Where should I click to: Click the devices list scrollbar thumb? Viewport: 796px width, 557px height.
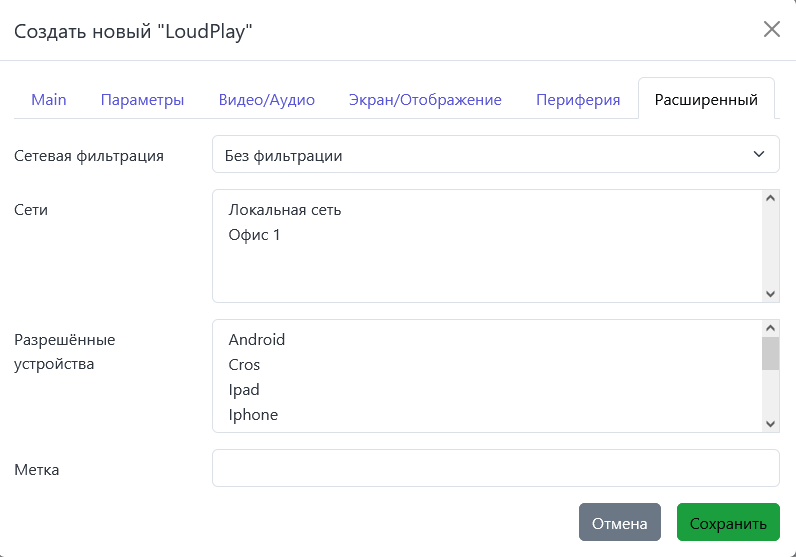pyautogui.click(x=770, y=354)
